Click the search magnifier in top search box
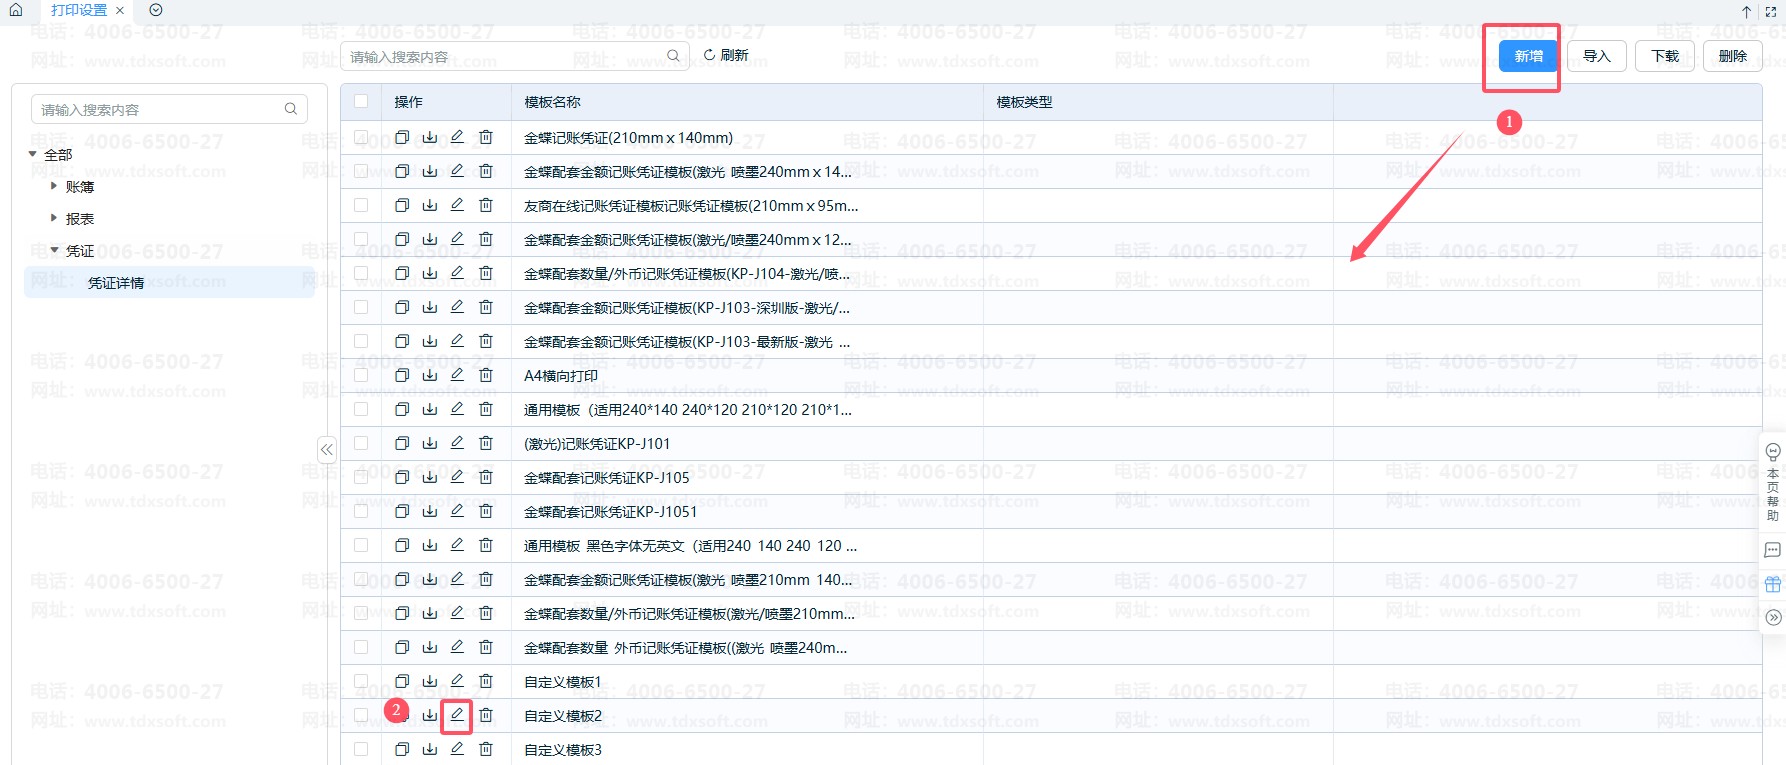The height and width of the screenshot is (765, 1786). point(673,56)
